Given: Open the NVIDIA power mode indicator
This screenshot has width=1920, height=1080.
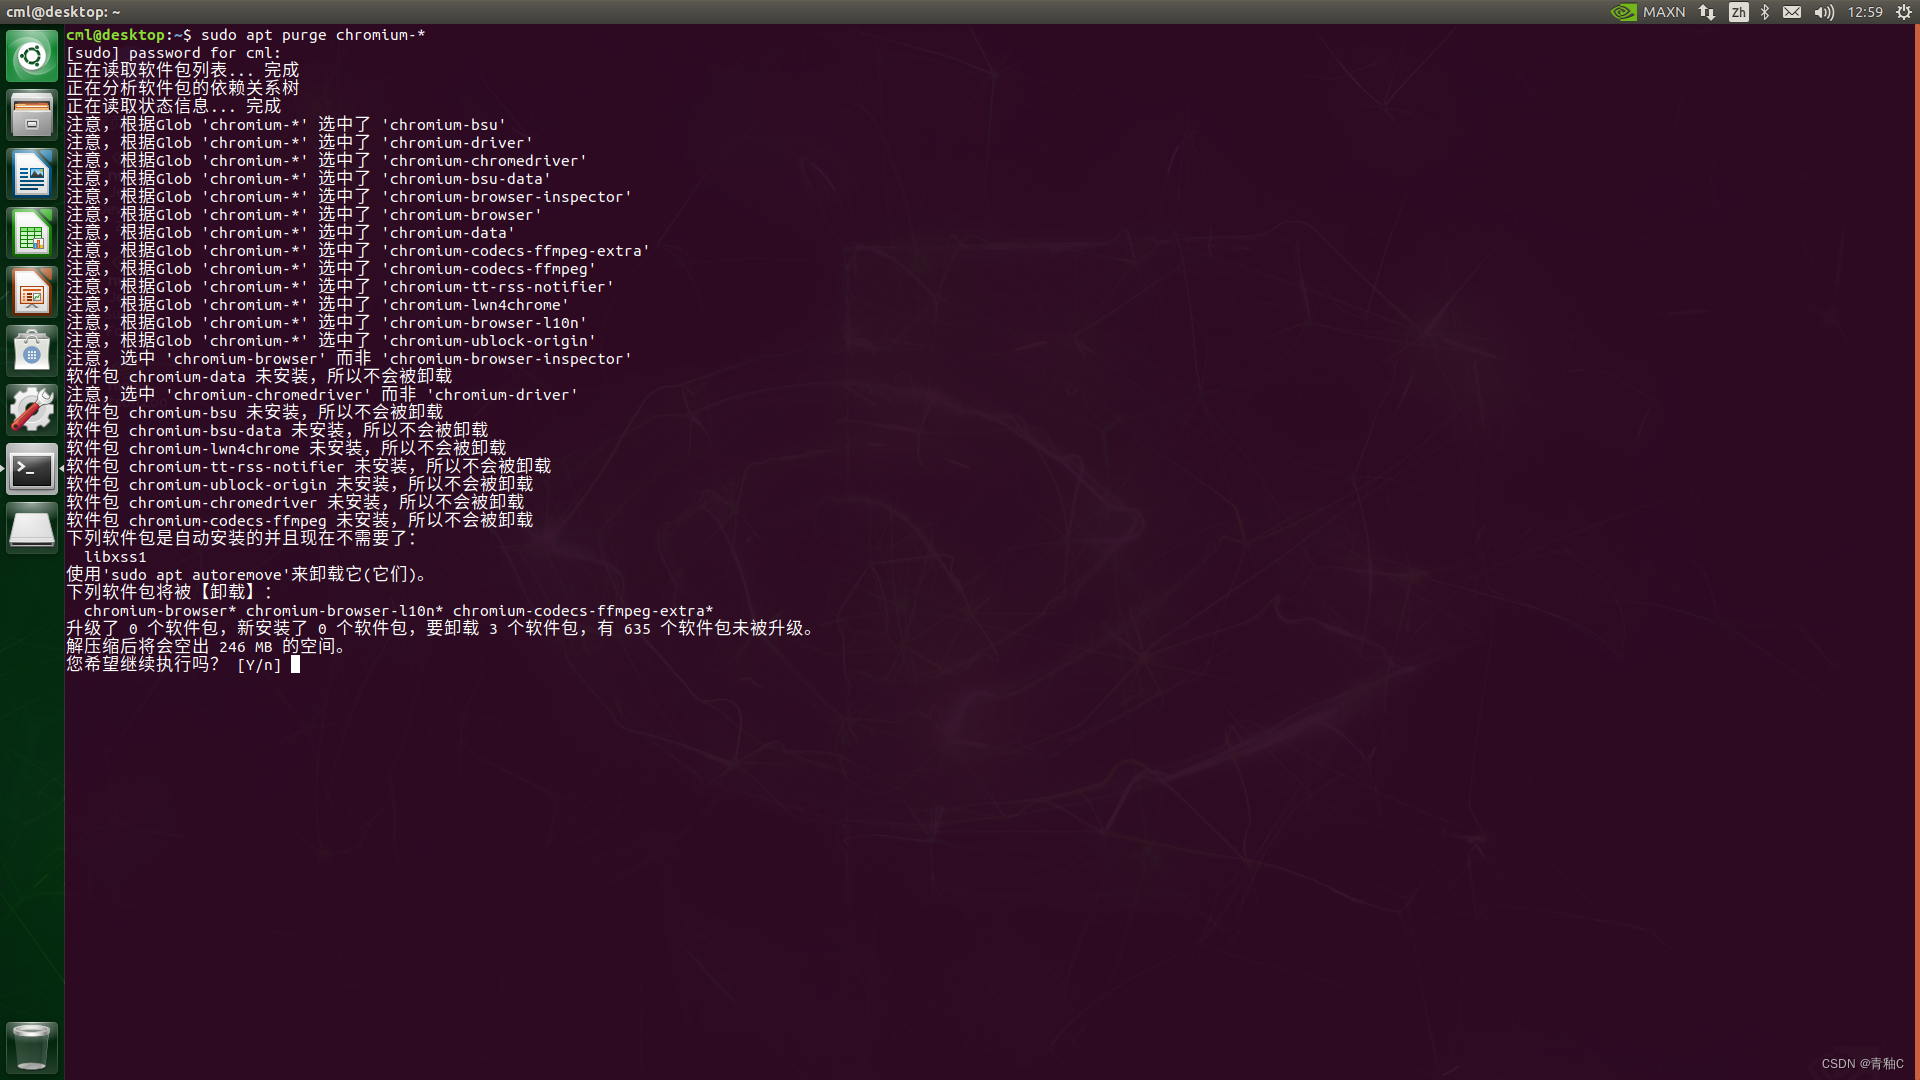Looking at the screenshot, I should pos(1624,12).
